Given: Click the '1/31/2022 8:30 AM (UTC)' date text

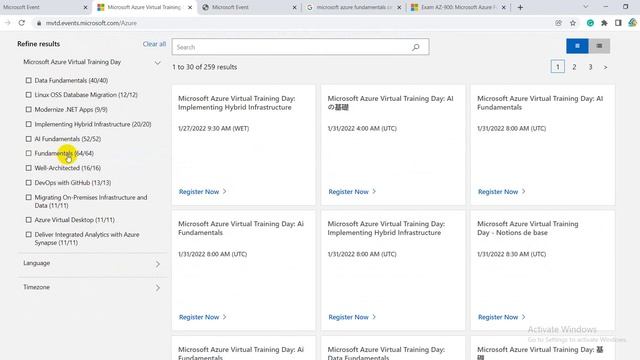Looking at the screenshot, I should coord(511,254).
